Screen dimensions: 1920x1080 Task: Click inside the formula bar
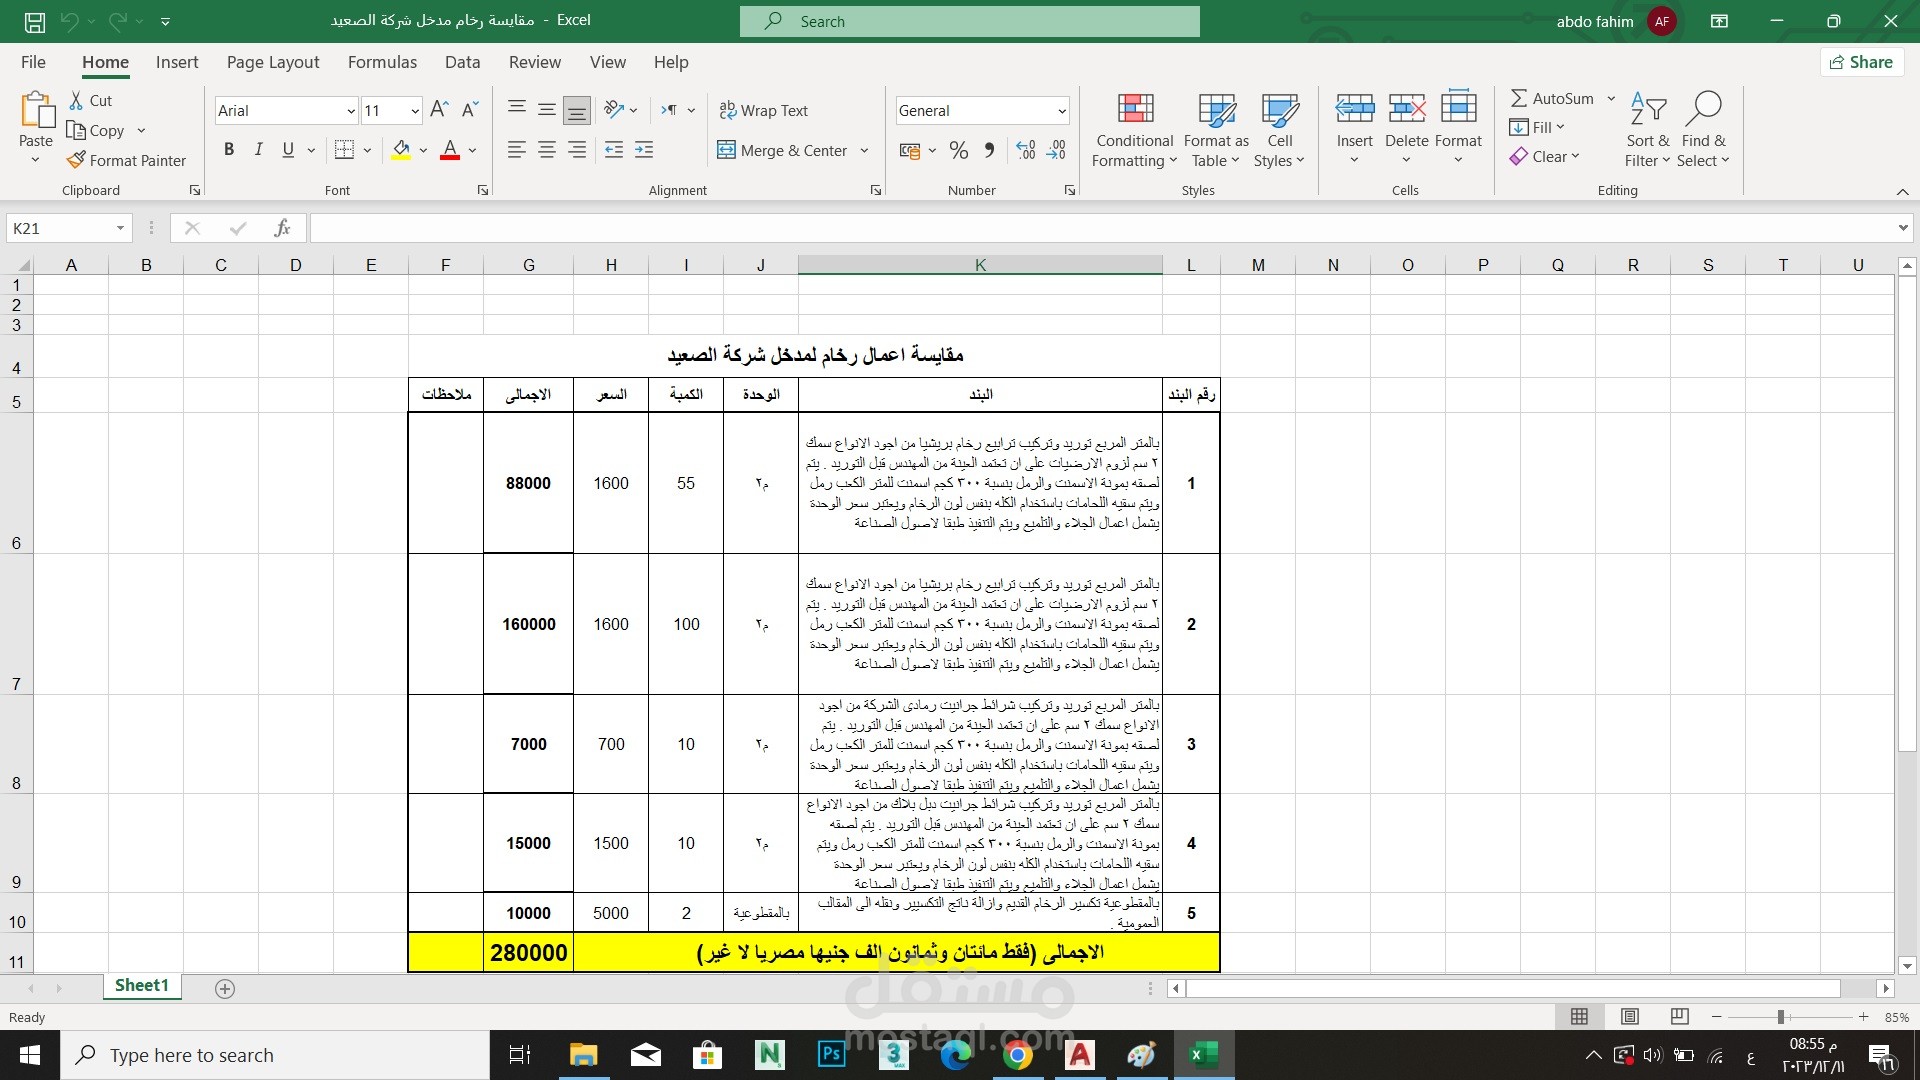point(800,228)
